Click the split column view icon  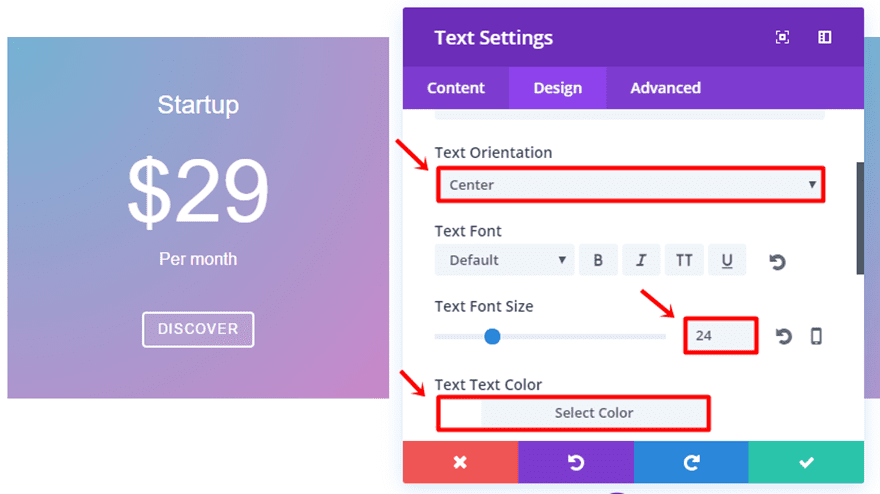[824, 38]
